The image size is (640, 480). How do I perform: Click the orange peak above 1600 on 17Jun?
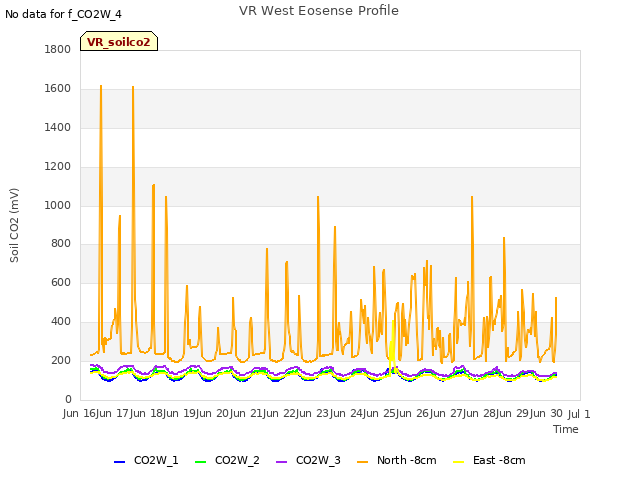coord(133,87)
